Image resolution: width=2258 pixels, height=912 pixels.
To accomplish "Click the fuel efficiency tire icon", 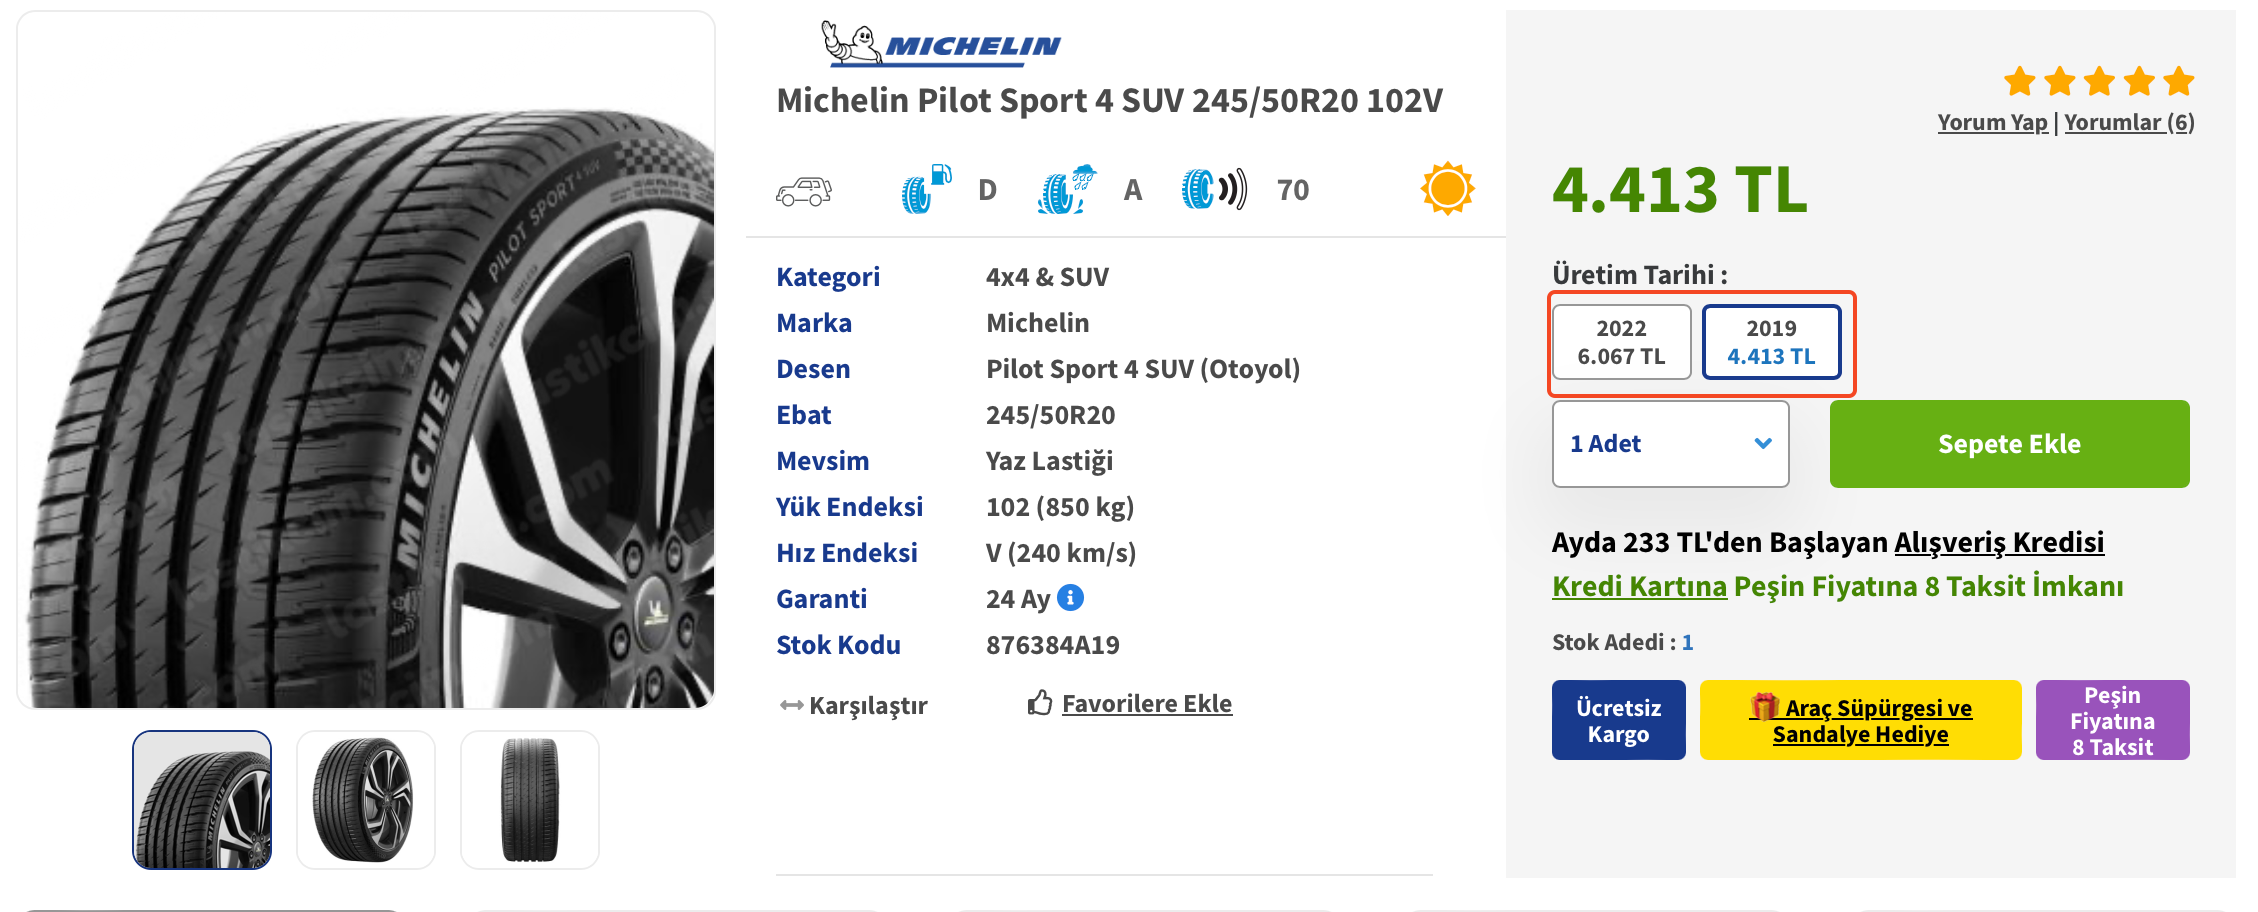I will [925, 189].
